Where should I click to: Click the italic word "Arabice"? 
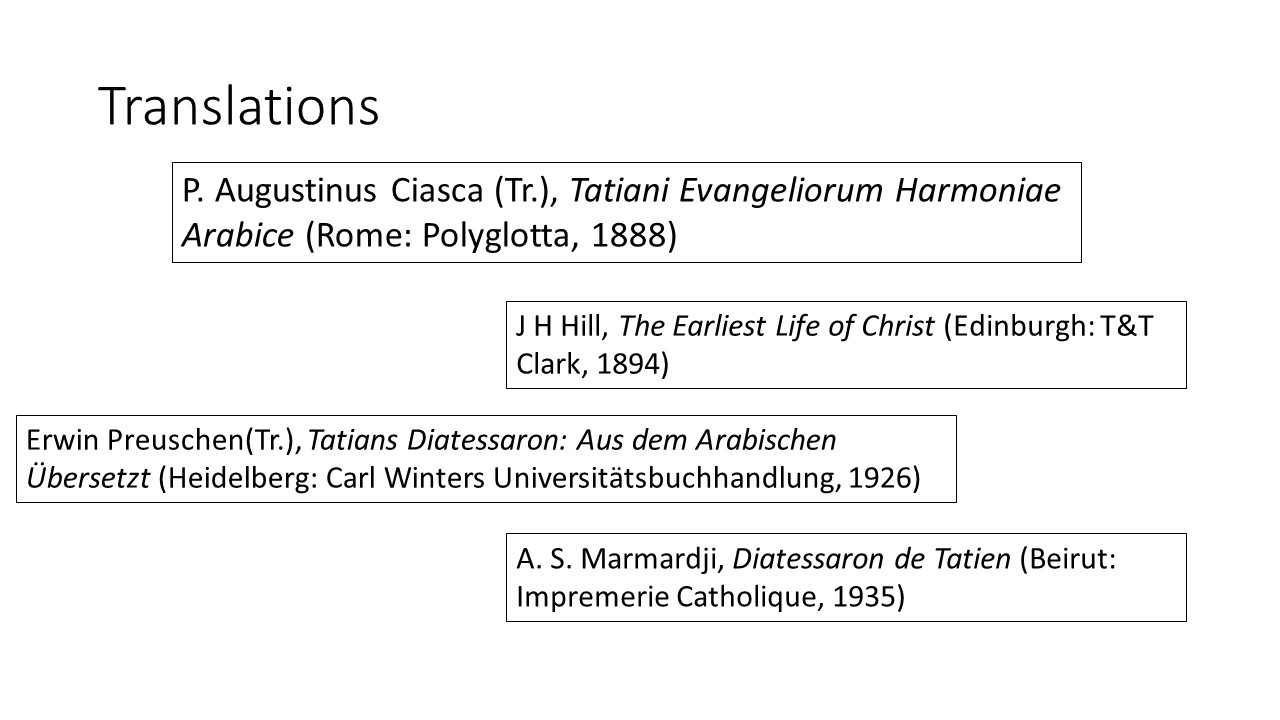click(239, 235)
